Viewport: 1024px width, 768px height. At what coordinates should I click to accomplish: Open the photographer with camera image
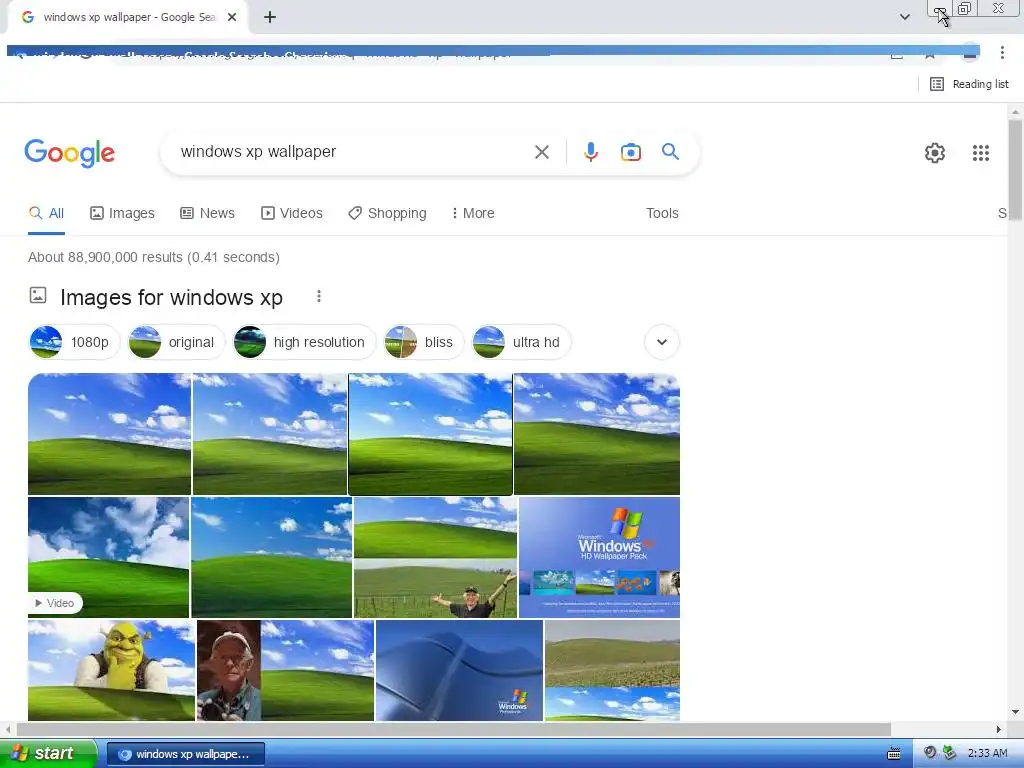(285, 670)
